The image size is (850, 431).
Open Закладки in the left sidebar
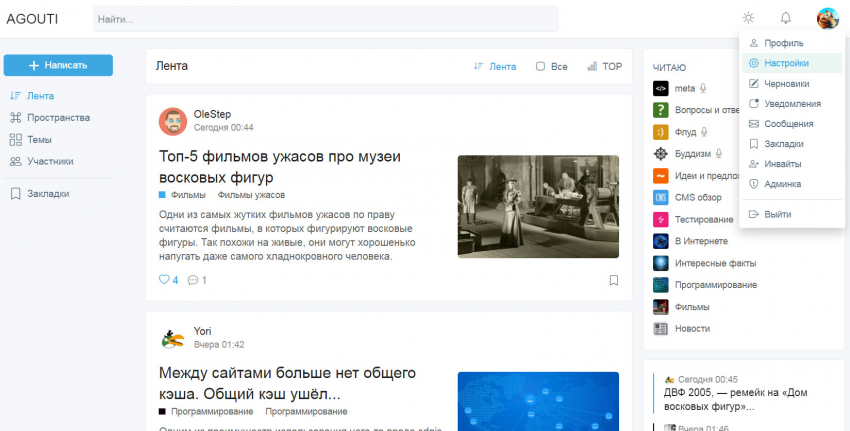click(40, 194)
